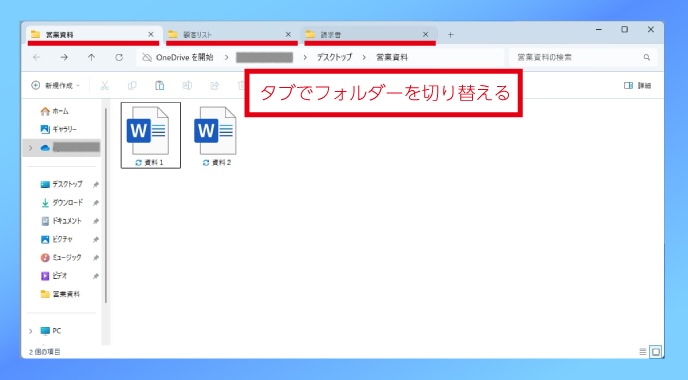Expand the PC tree node

pyautogui.click(x=30, y=331)
